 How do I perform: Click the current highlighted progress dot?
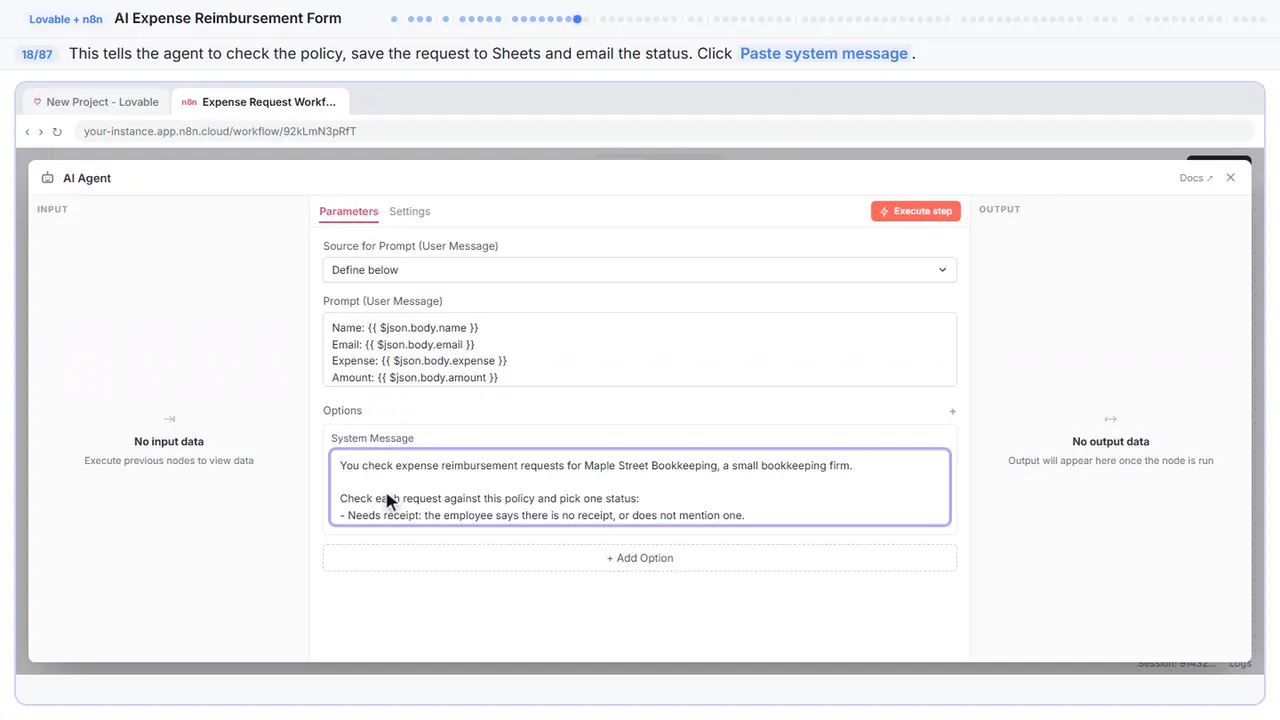577,19
